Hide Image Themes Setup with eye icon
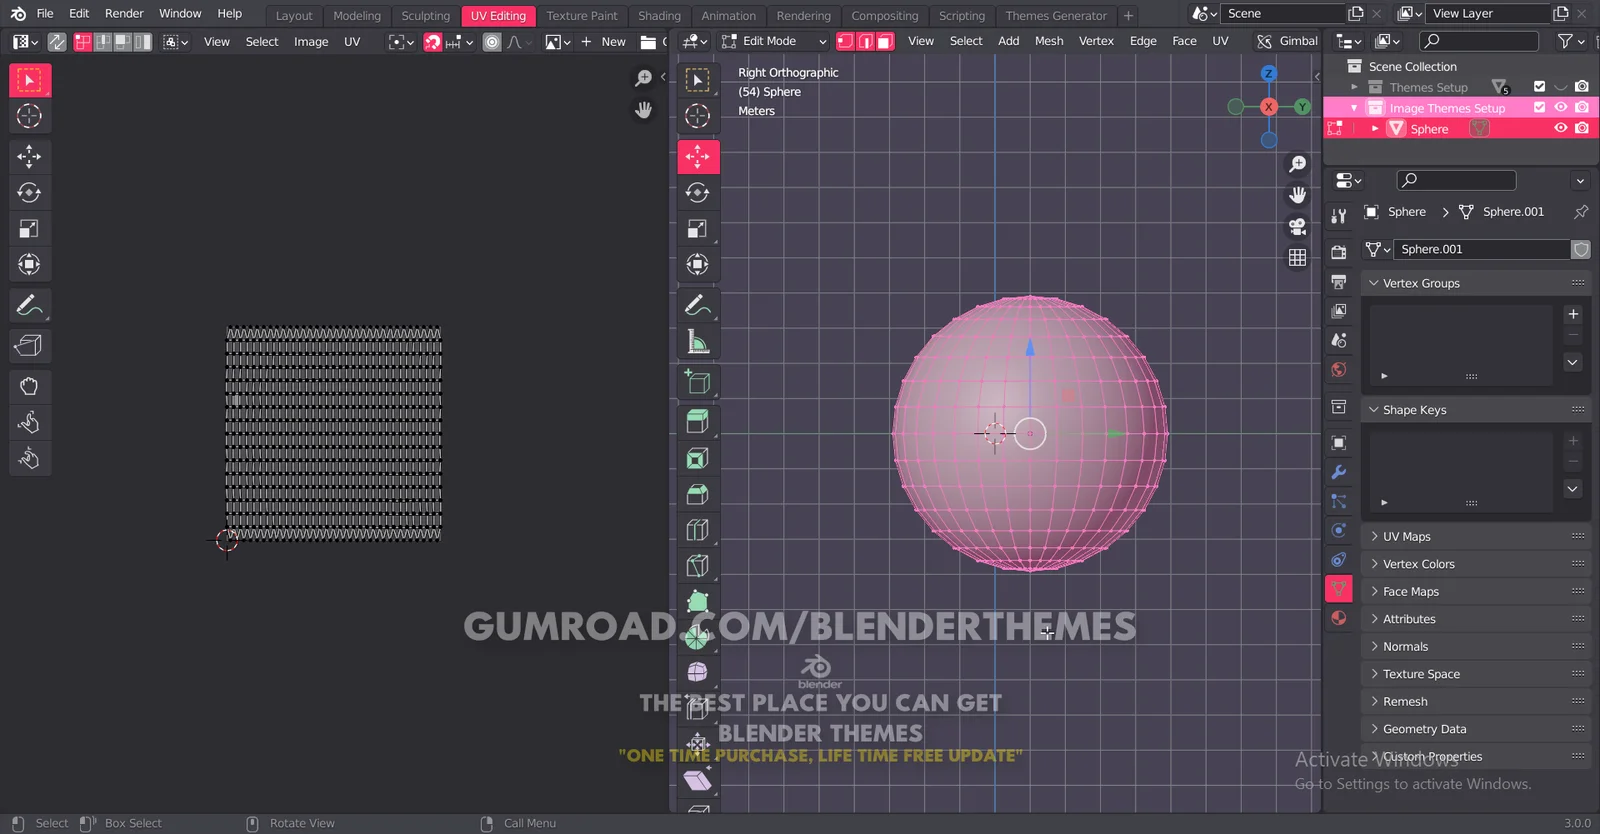The image size is (1600, 834). coord(1560,108)
